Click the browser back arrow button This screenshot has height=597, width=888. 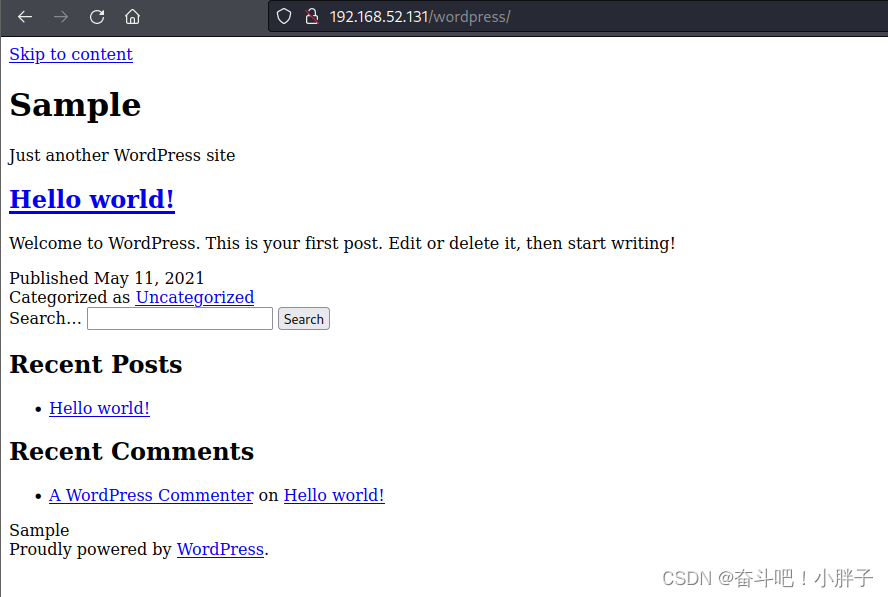(x=25, y=17)
